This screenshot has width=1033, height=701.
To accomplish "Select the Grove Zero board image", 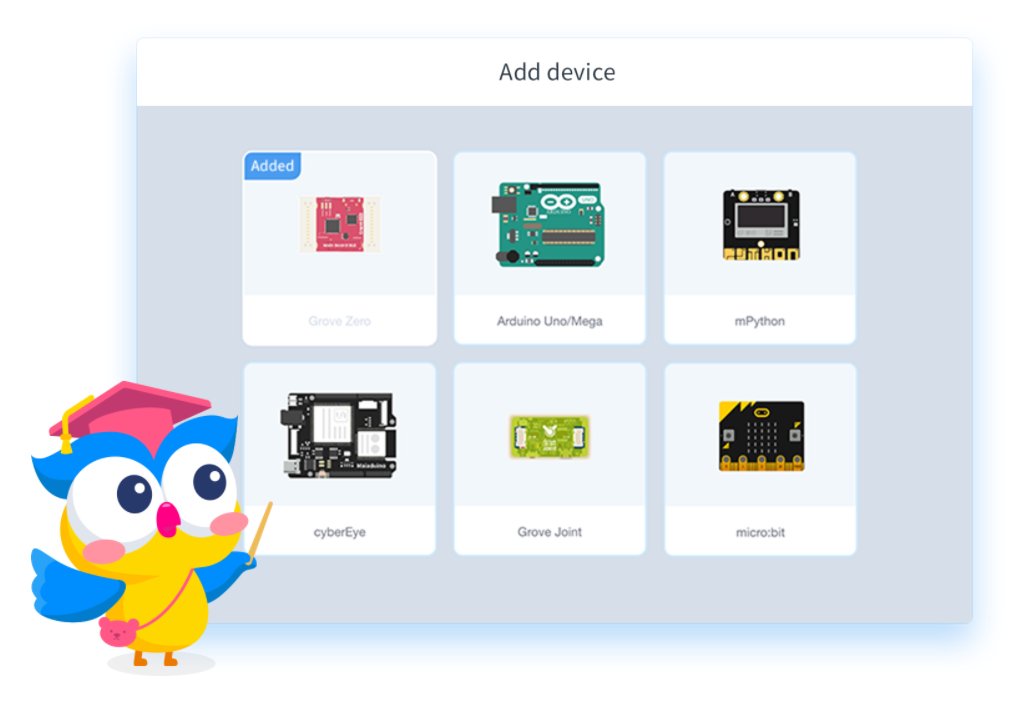I will pyautogui.click(x=339, y=224).
